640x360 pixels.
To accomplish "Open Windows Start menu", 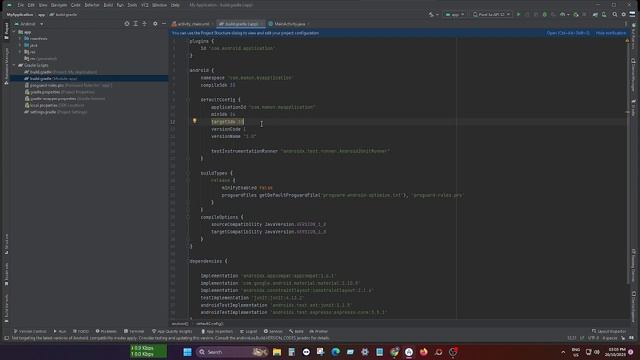I will point(187,352).
